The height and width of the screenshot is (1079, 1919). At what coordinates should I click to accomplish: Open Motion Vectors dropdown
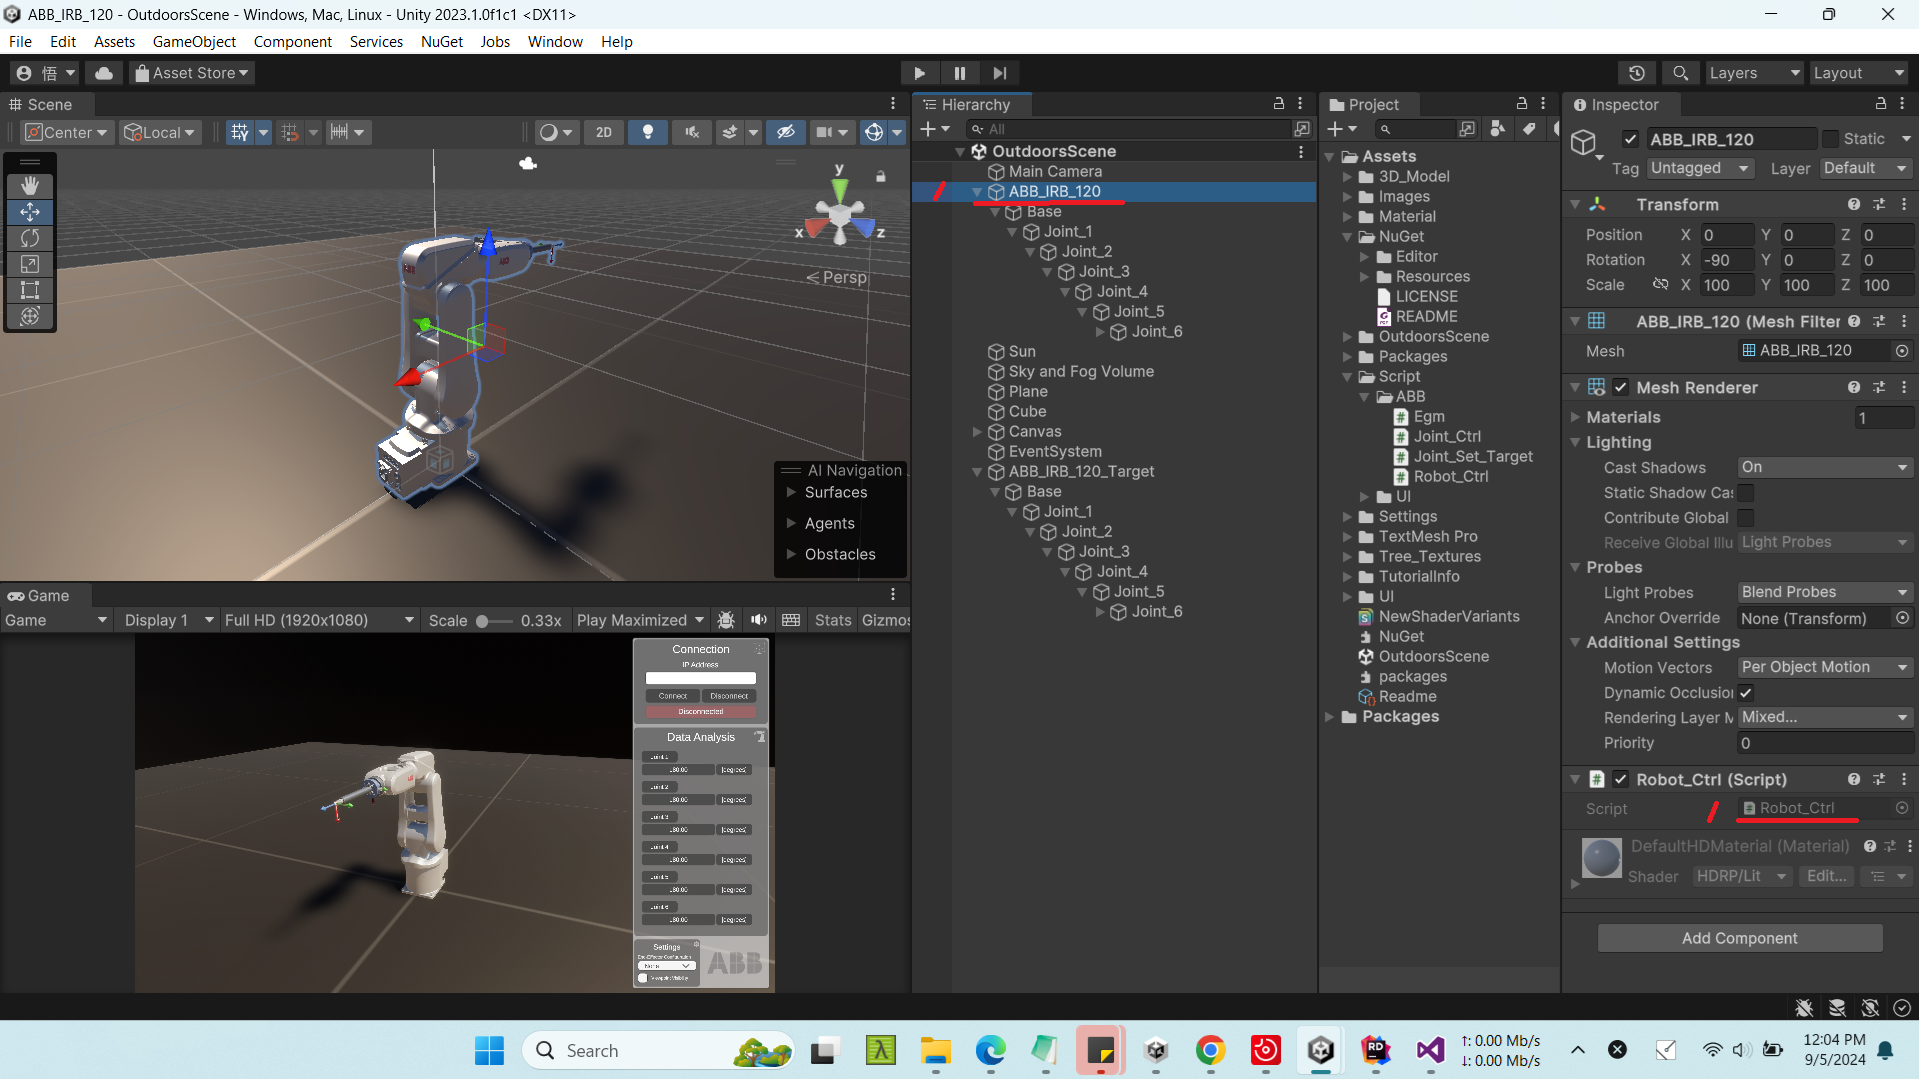(1825, 668)
